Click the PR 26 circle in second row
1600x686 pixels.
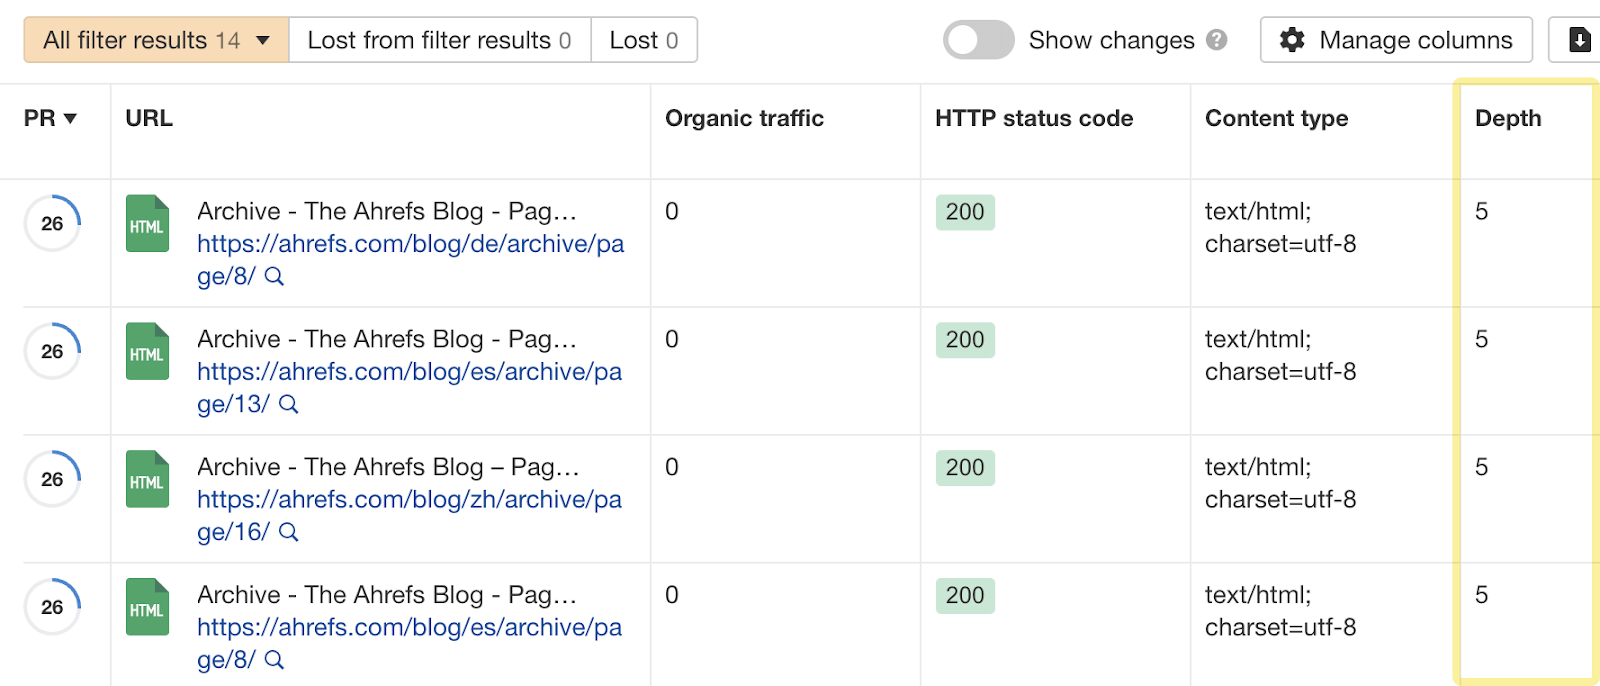(52, 352)
